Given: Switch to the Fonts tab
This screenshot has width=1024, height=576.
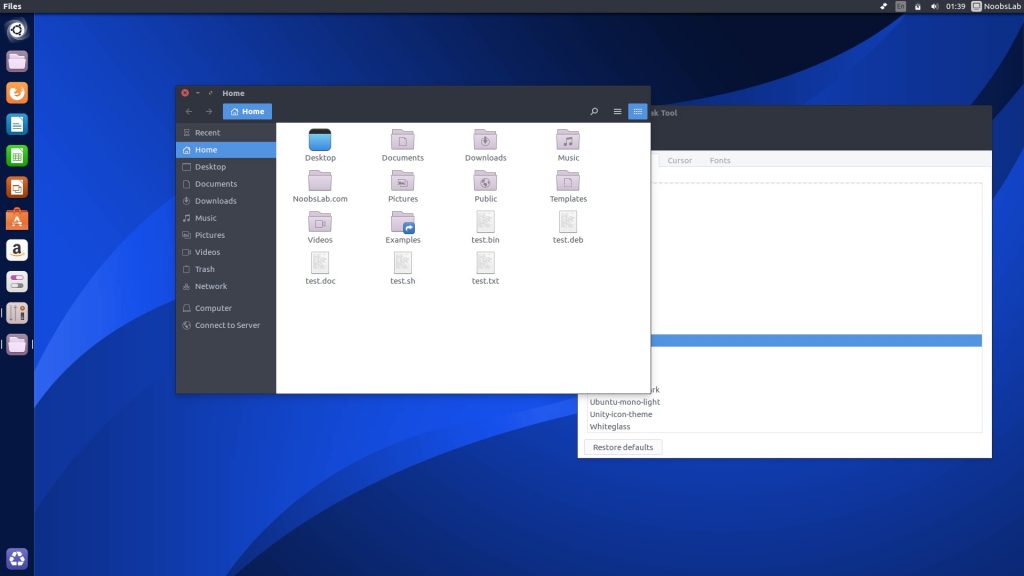Looking at the screenshot, I should [719, 160].
